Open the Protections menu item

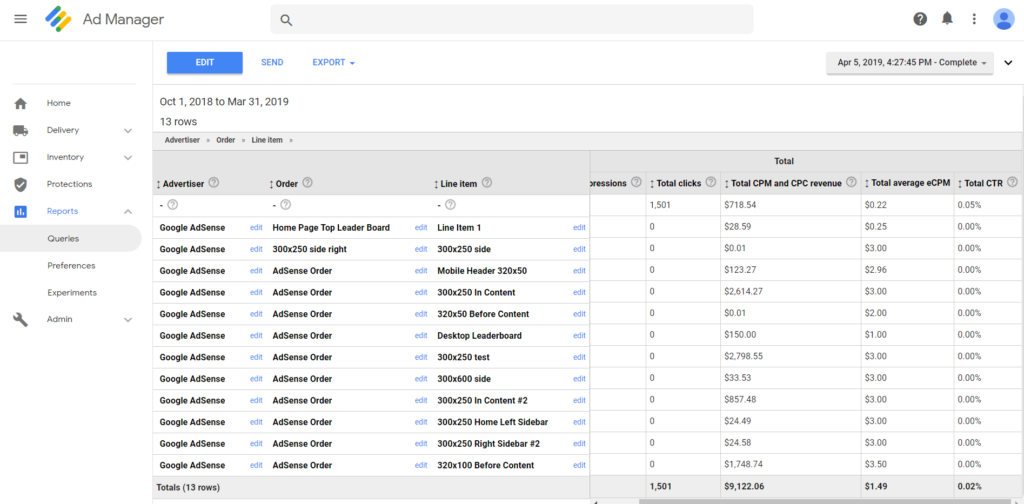(x=69, y=184)
